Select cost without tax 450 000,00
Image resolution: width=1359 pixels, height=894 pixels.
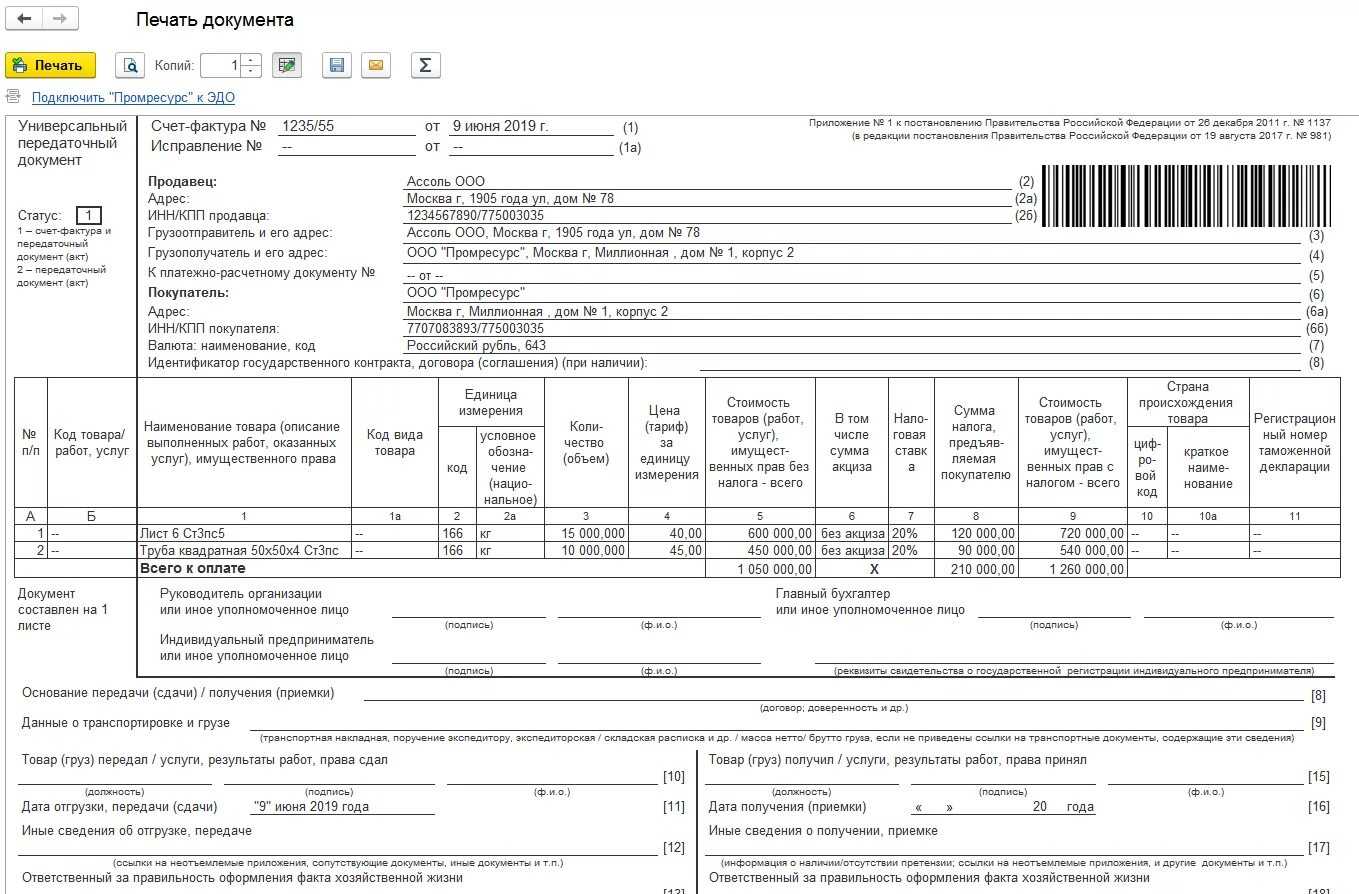click(761, 550)
